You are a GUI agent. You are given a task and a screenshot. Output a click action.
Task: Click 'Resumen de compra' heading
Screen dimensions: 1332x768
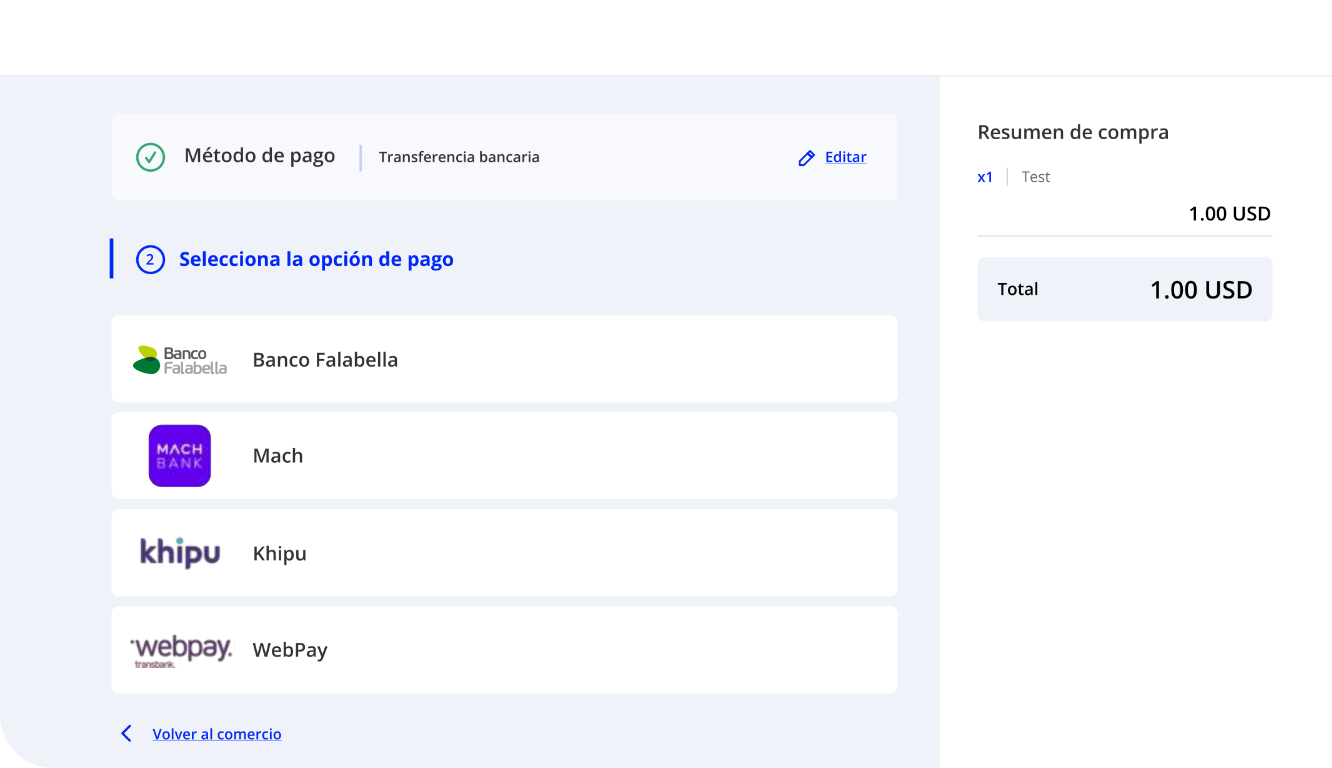click(1073, 132)
